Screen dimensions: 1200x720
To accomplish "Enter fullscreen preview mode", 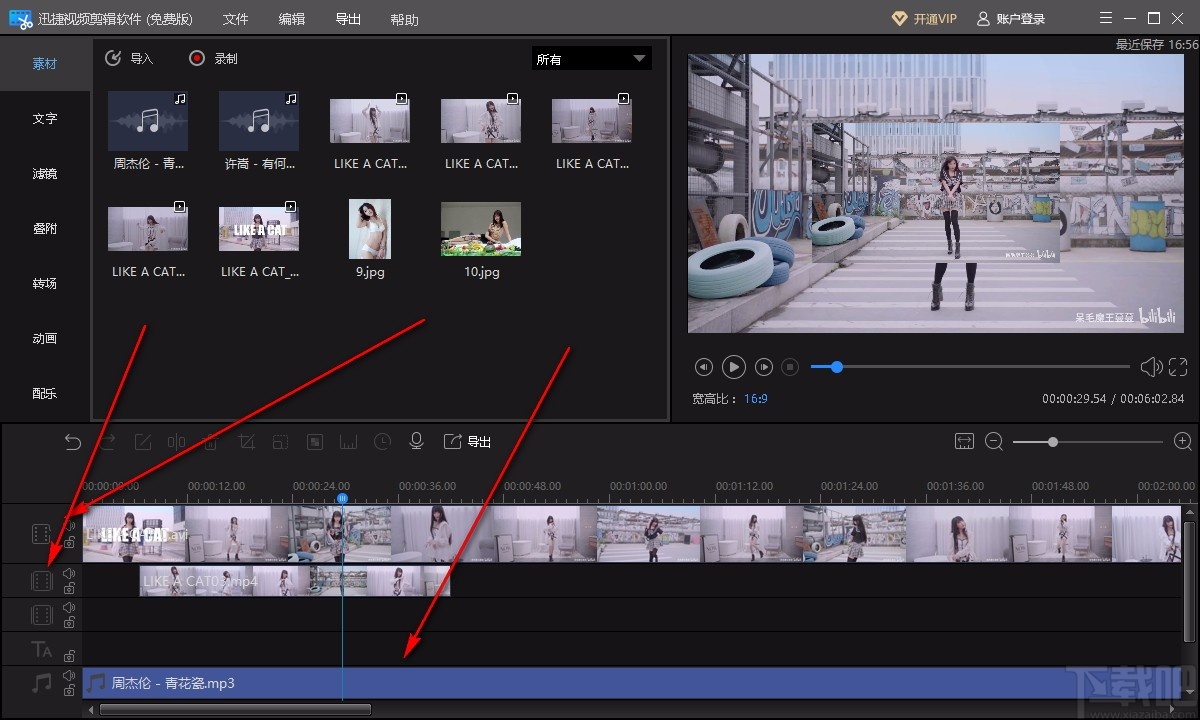I will (1178, 367).
